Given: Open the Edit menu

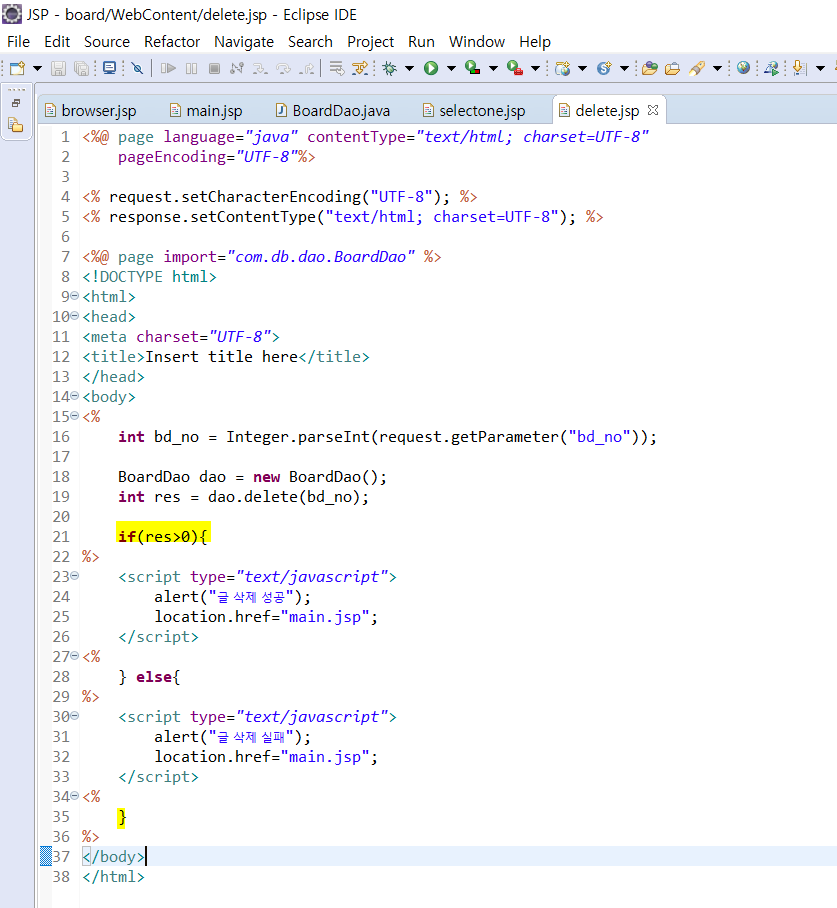Looking at the screenshot, I should 57,42.
